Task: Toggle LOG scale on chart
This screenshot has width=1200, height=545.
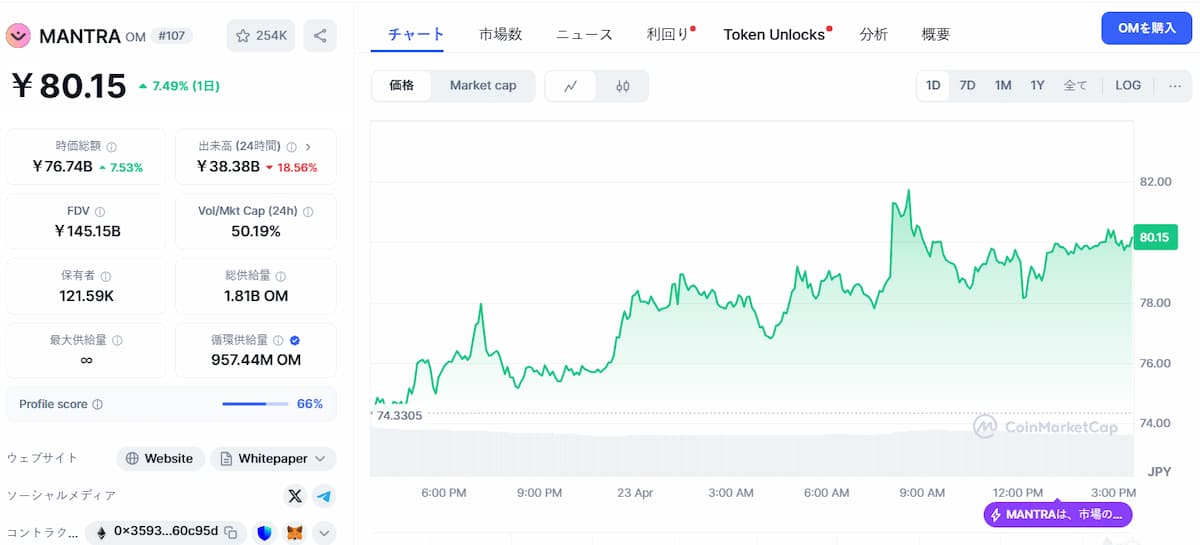Action: click(1128, 86)
